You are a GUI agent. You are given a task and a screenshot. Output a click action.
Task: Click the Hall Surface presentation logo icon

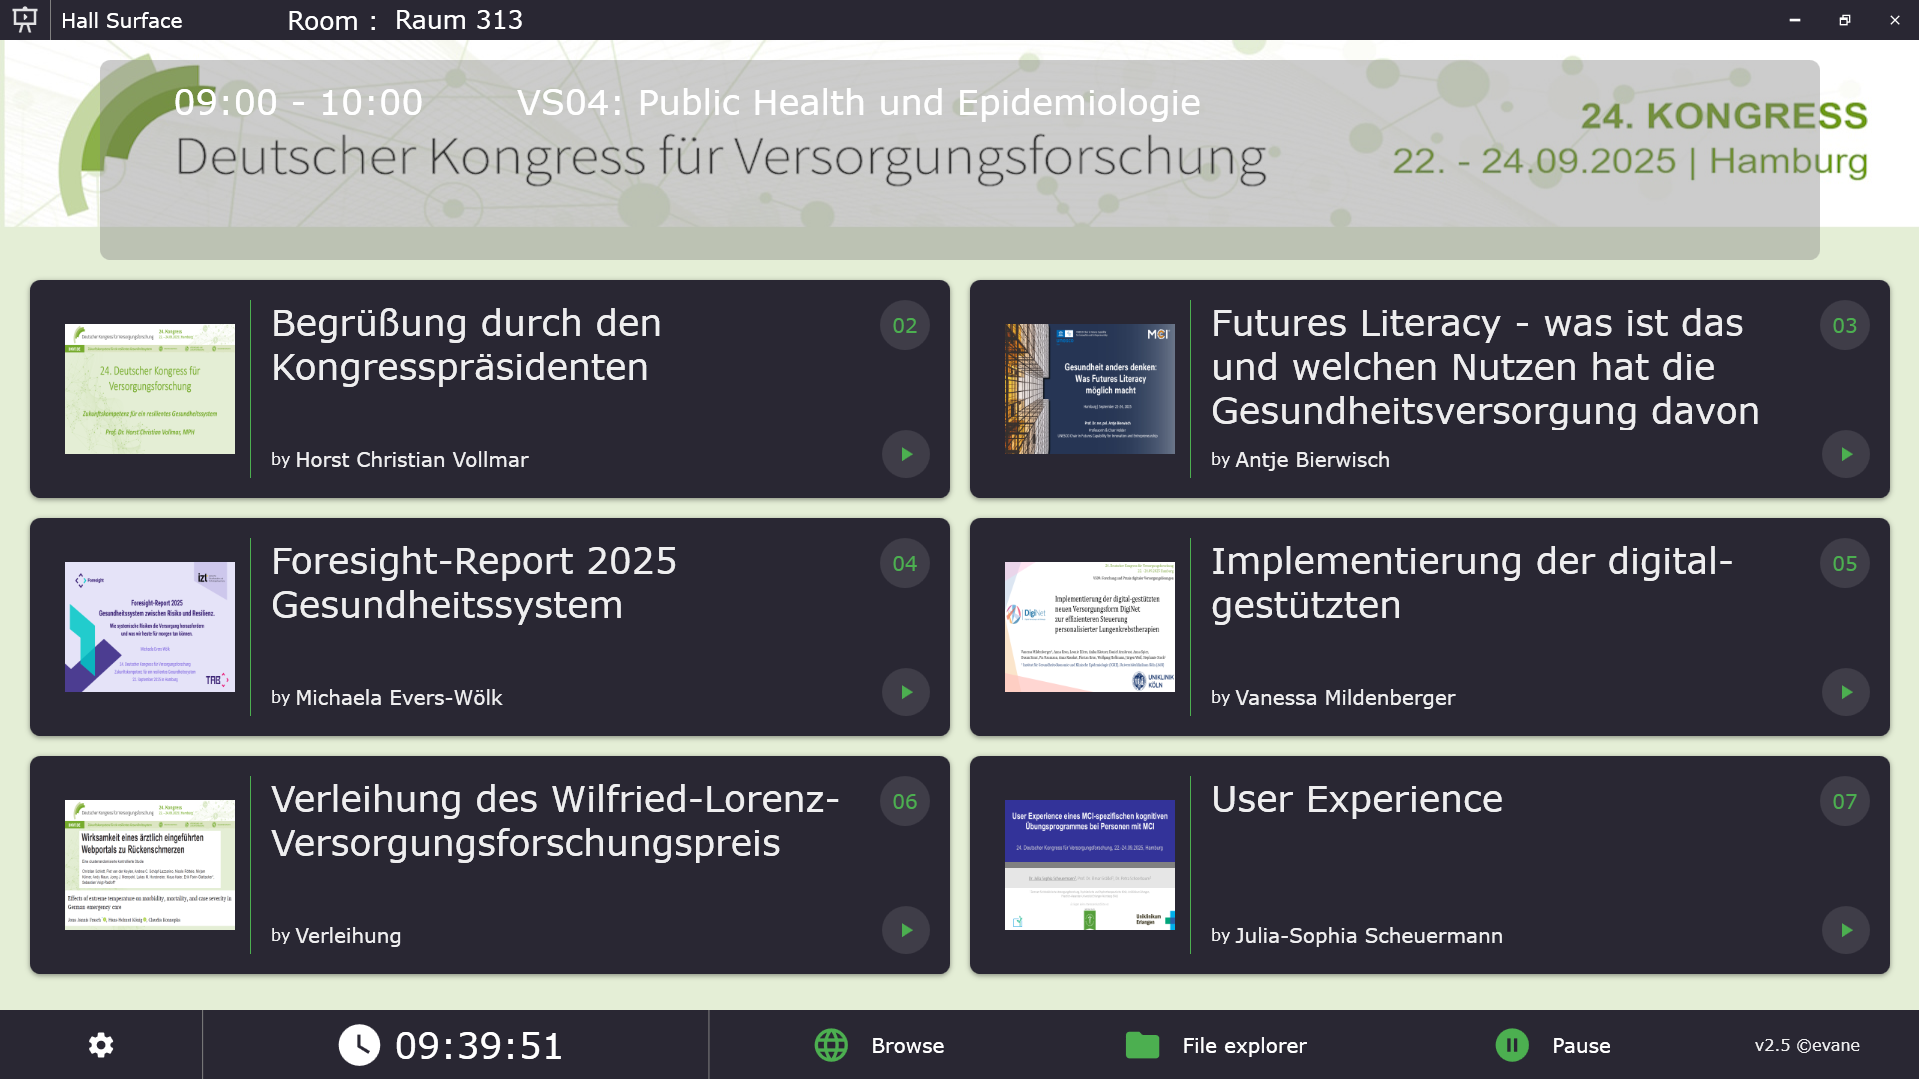click(x=25, y=20)
